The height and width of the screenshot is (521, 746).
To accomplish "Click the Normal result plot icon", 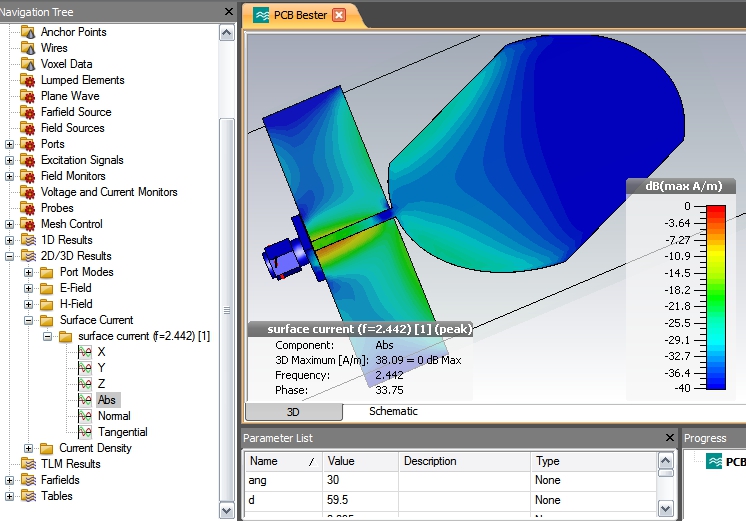I will tap(85, 416).
